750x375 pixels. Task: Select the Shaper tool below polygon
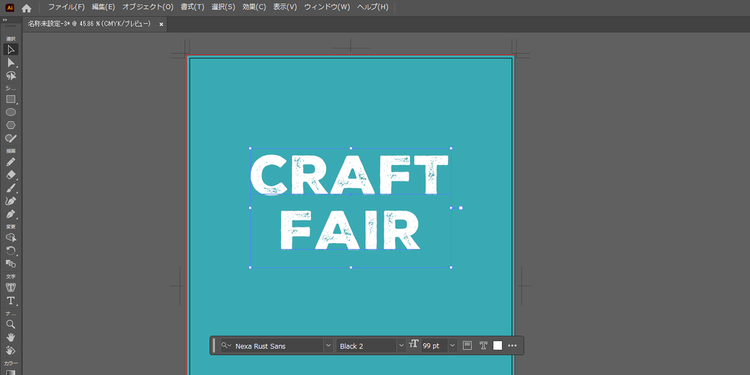pyautogui.click(x=11, y=138)
